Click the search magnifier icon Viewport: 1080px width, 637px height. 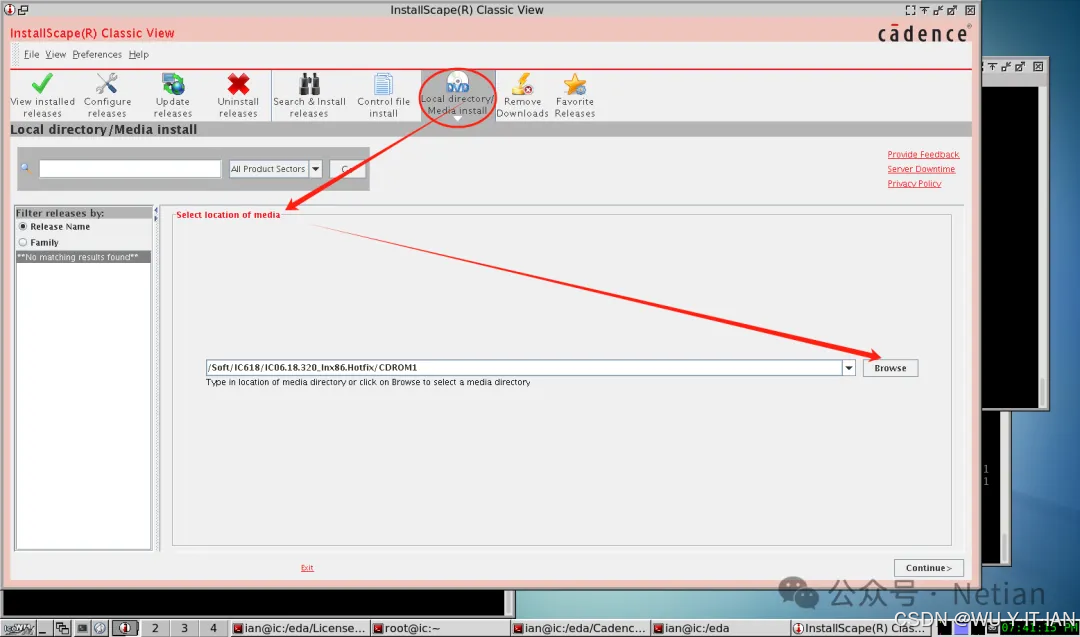(26, 168)
